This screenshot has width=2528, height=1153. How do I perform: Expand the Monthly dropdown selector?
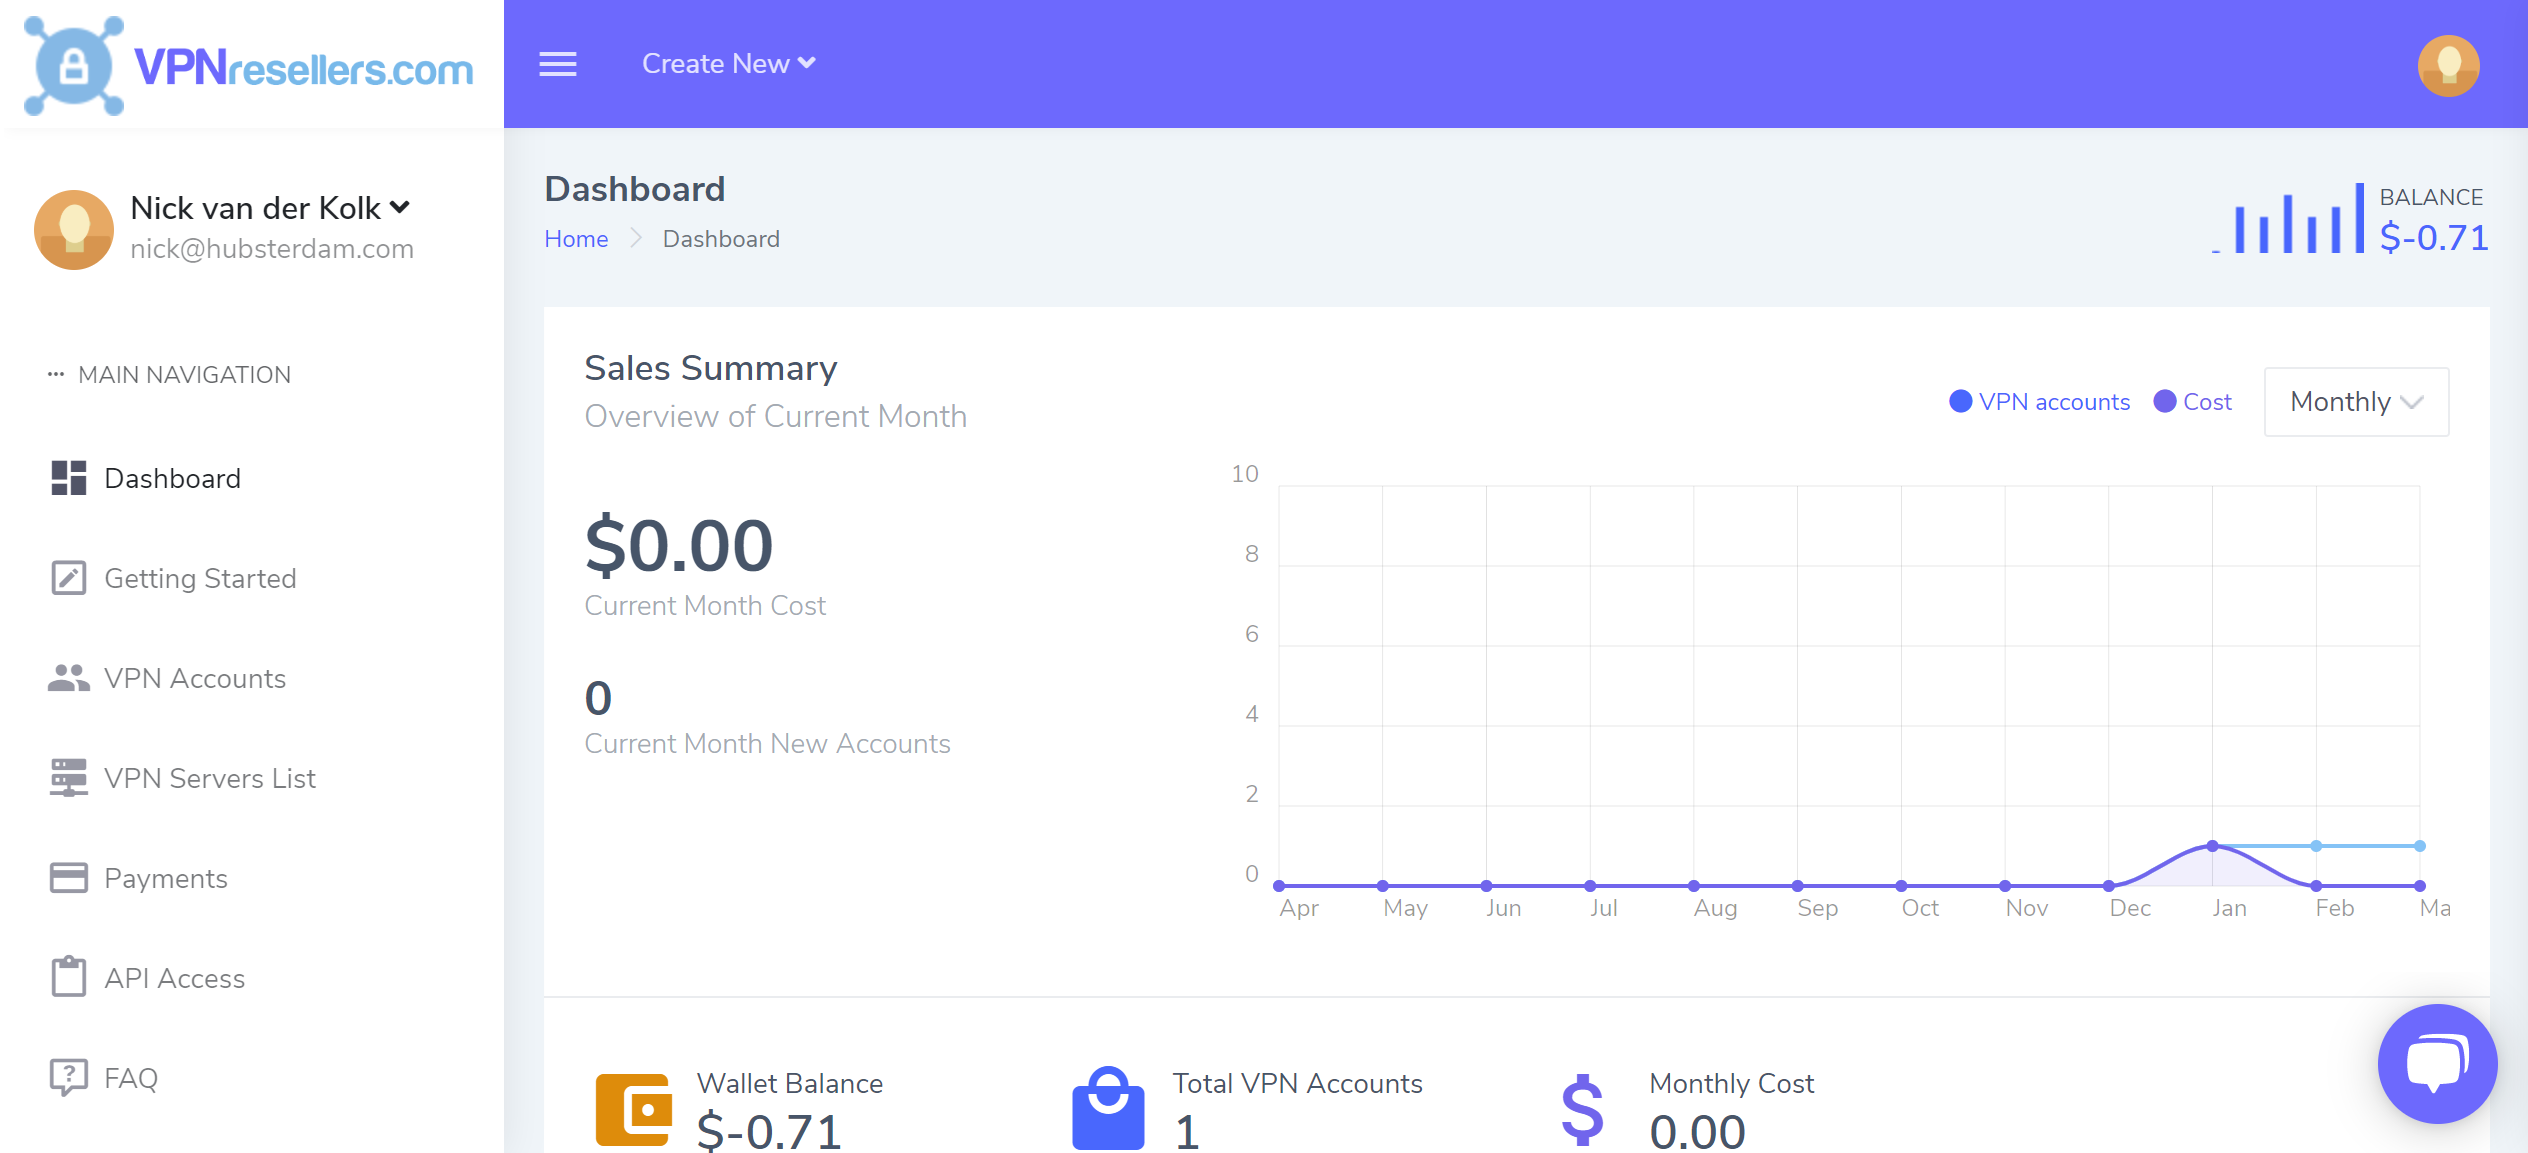tap(2357, 402)
